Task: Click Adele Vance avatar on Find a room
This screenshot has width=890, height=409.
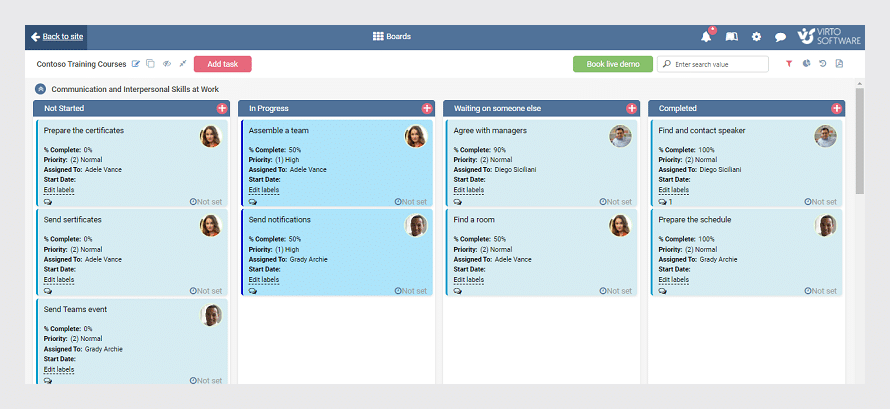Action: point(620,226)
